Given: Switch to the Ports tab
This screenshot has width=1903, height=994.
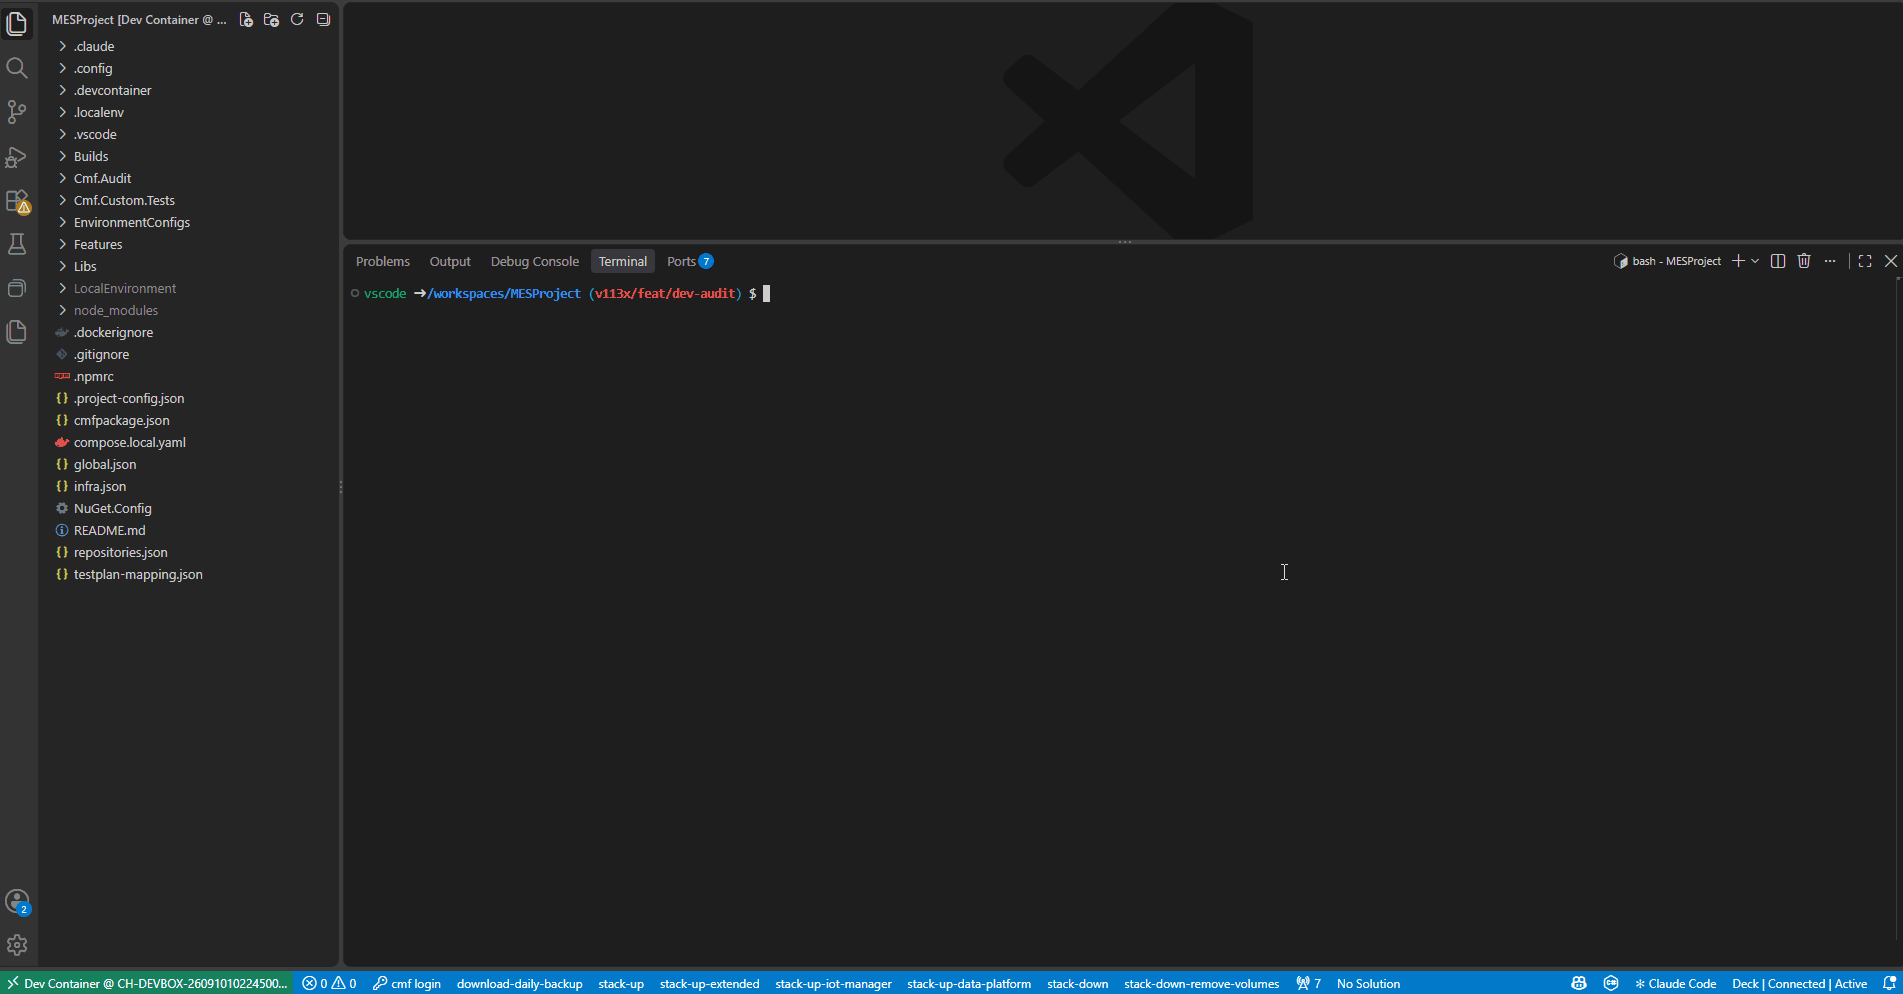Looking at the screenshot, I should pyautogui.click(x=690, y=261).
